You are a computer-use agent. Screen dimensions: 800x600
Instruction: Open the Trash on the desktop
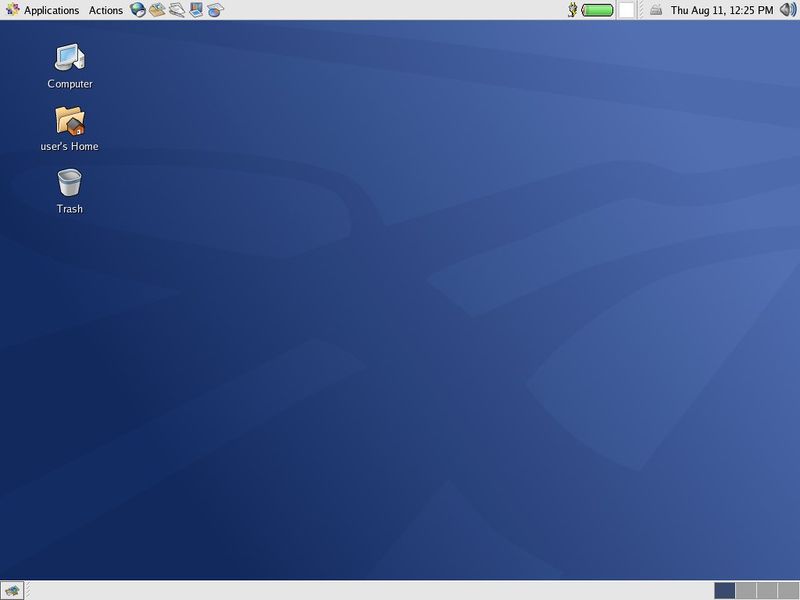pos(67,190)
